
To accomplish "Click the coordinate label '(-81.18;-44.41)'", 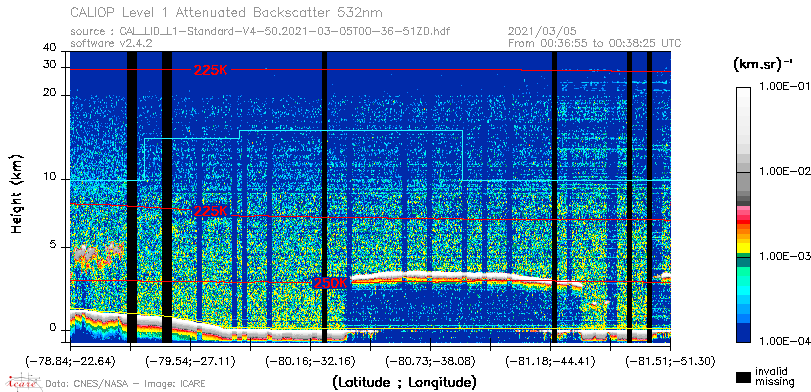I will pos(550,360).
